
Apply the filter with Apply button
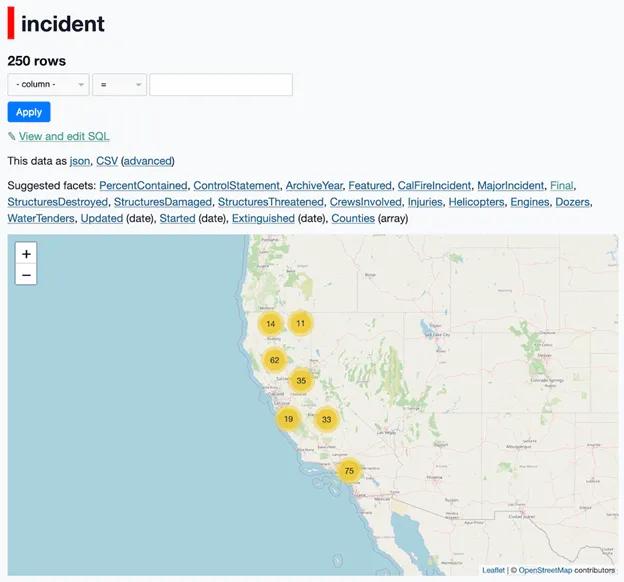(x=29, y=112)
